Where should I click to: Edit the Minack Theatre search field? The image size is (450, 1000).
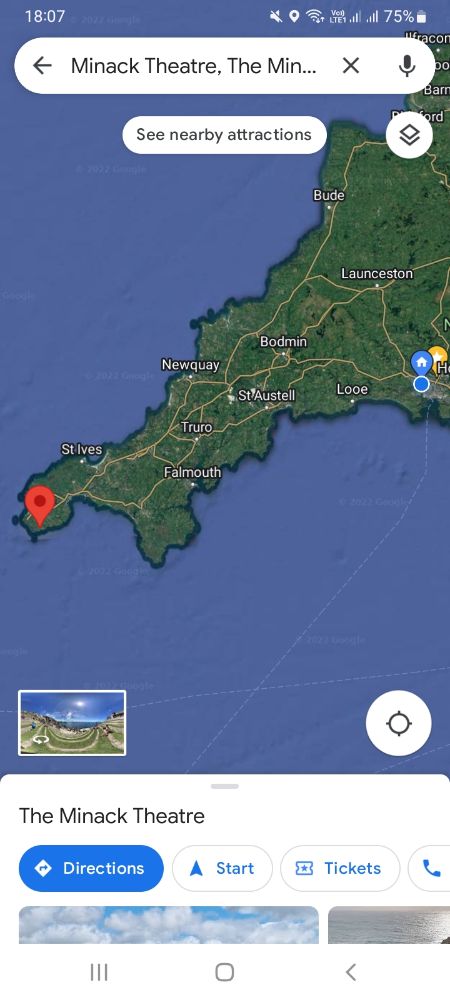tap(194, 65)
